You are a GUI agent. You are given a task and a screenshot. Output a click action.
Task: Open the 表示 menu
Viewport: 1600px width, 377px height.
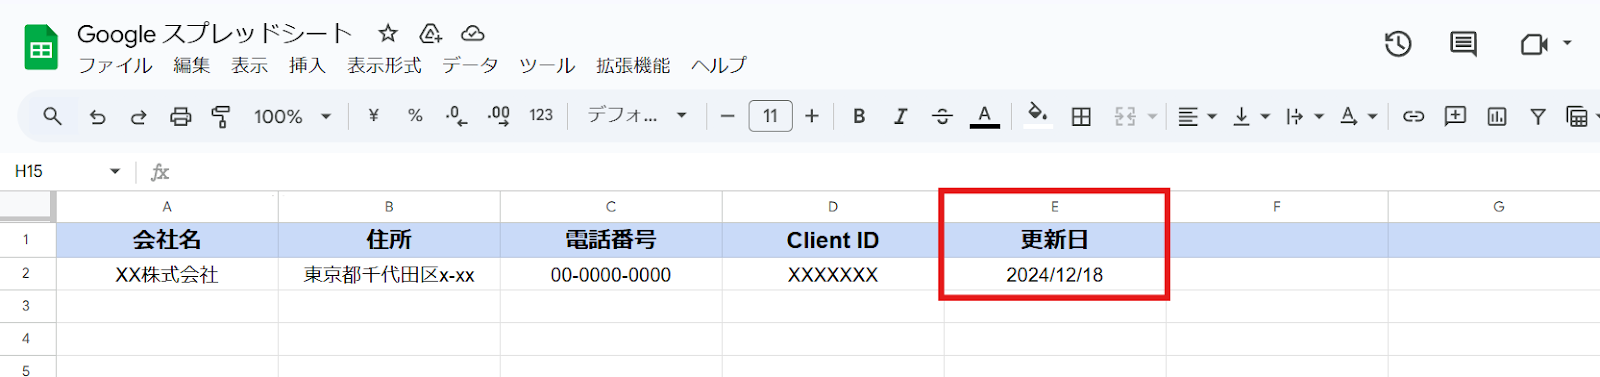click(249, 66)
